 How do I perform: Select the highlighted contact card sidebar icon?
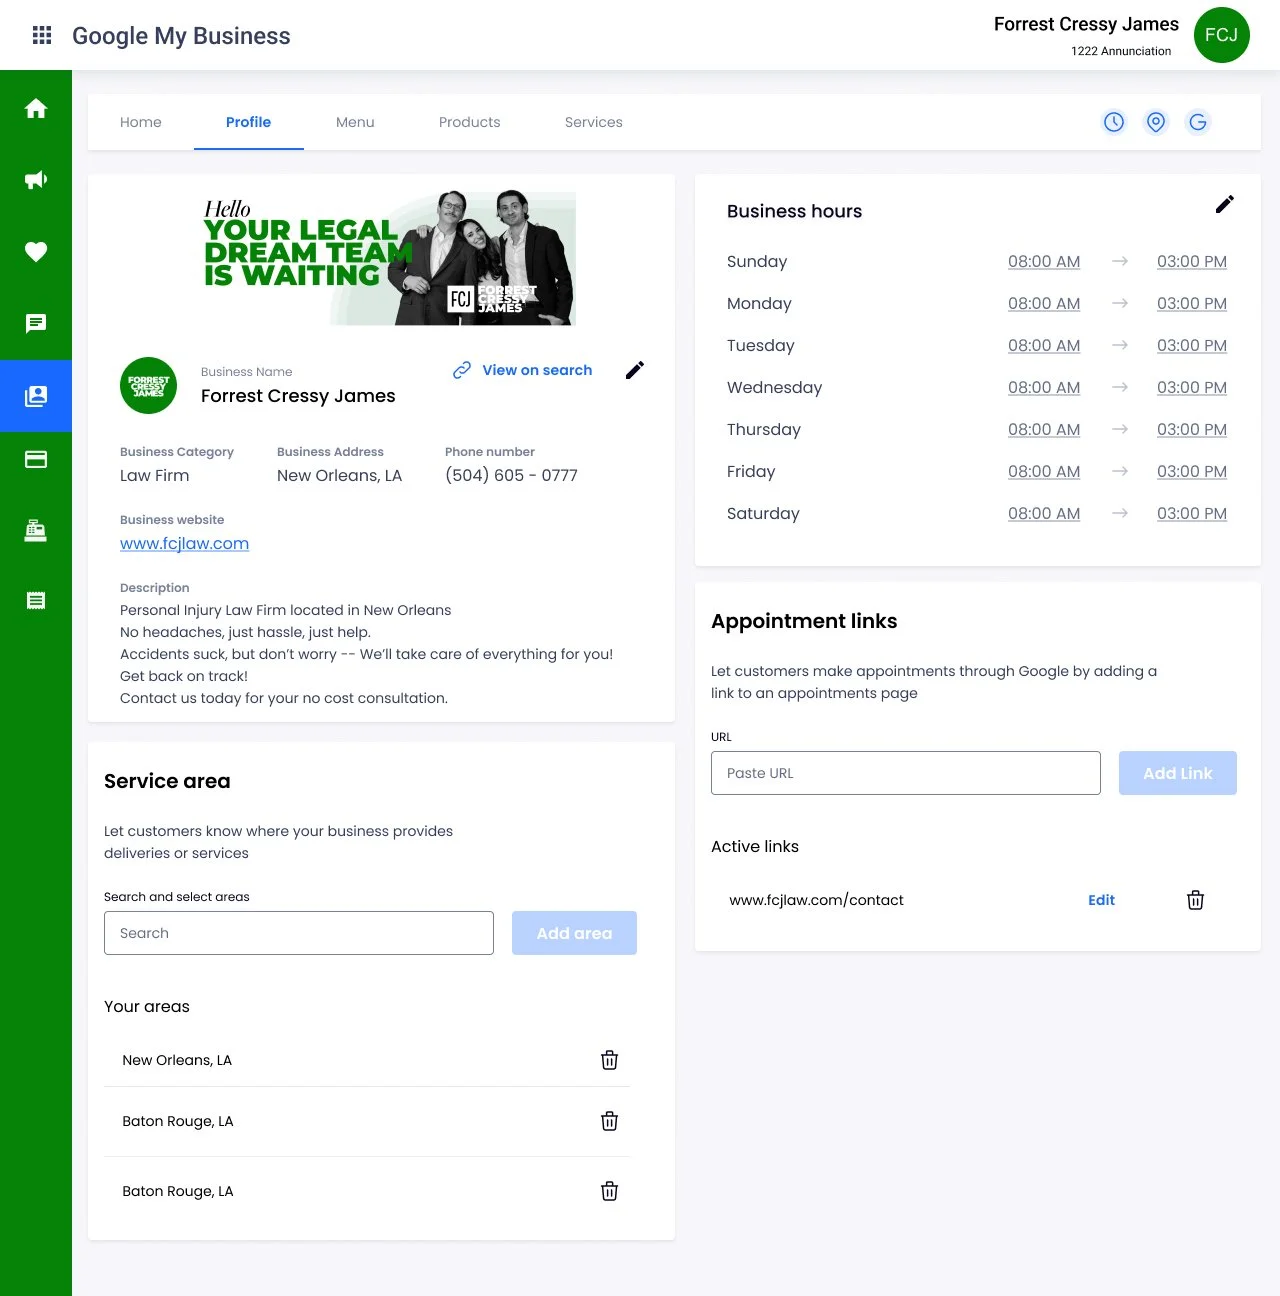[36, 396]
